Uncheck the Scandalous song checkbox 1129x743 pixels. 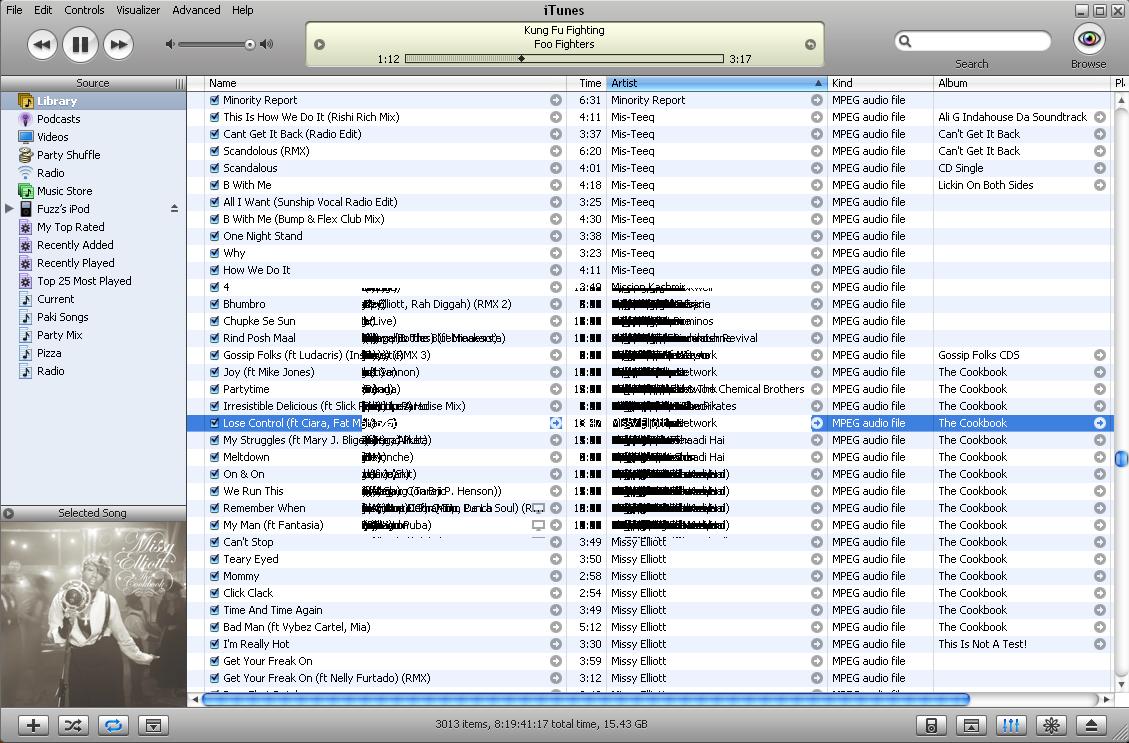click(214, 168)
